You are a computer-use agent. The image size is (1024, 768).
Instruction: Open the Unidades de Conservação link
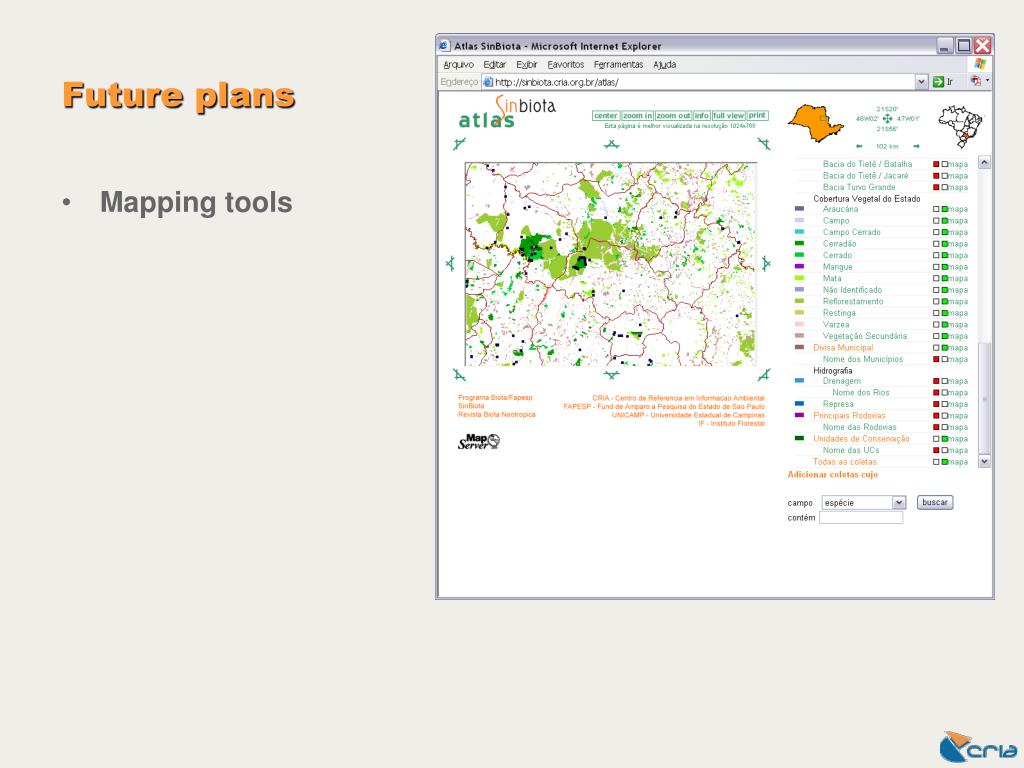click(861, 439)
